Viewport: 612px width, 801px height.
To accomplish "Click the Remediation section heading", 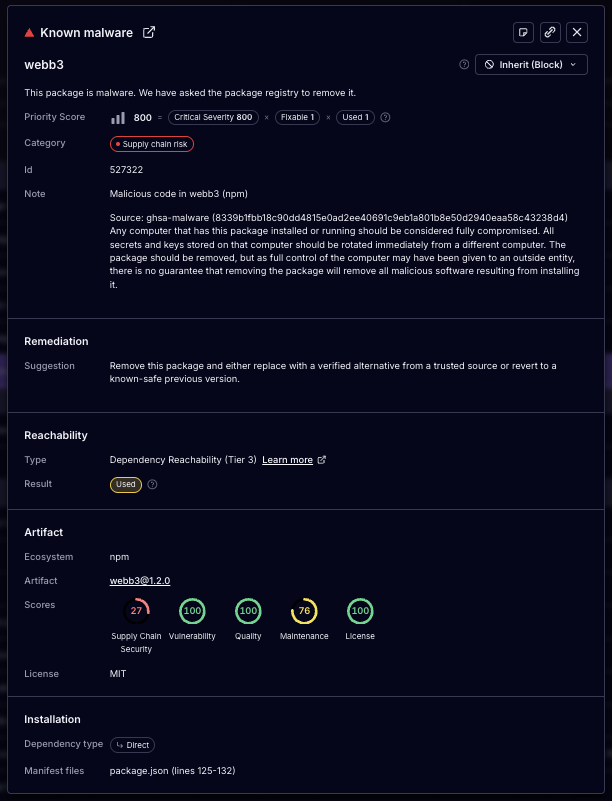I will coord(56,341).
